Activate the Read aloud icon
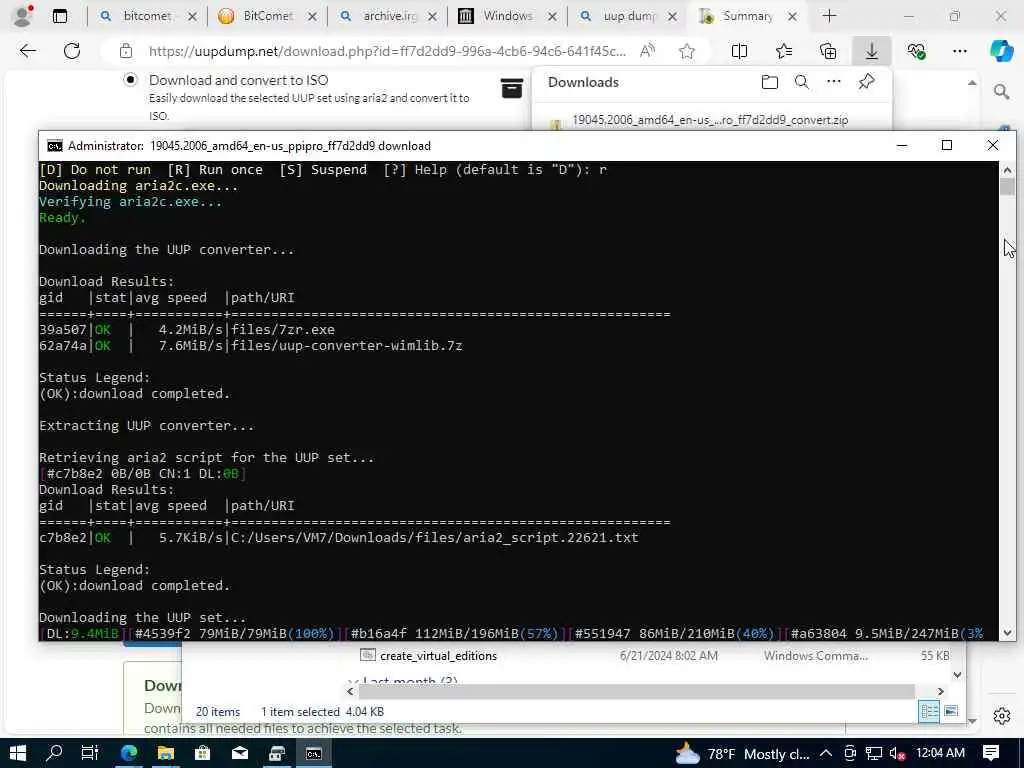The width and height of the screenshot is (1024, 768). coord(647,51)
